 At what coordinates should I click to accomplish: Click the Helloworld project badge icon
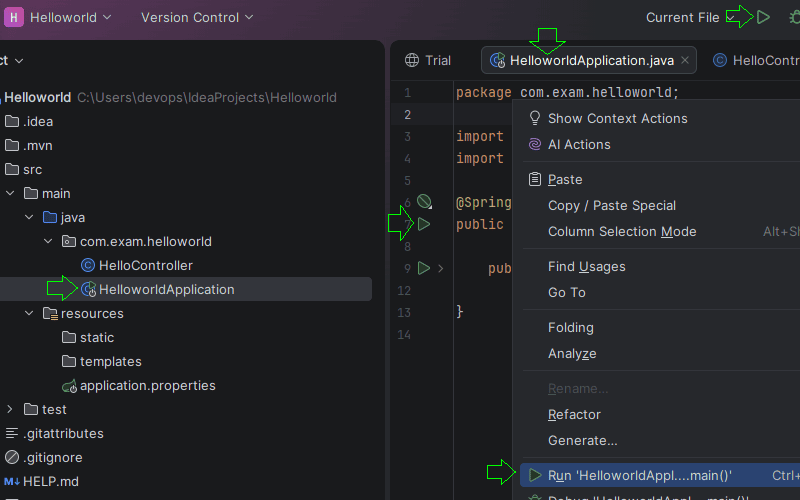point(14,17)
